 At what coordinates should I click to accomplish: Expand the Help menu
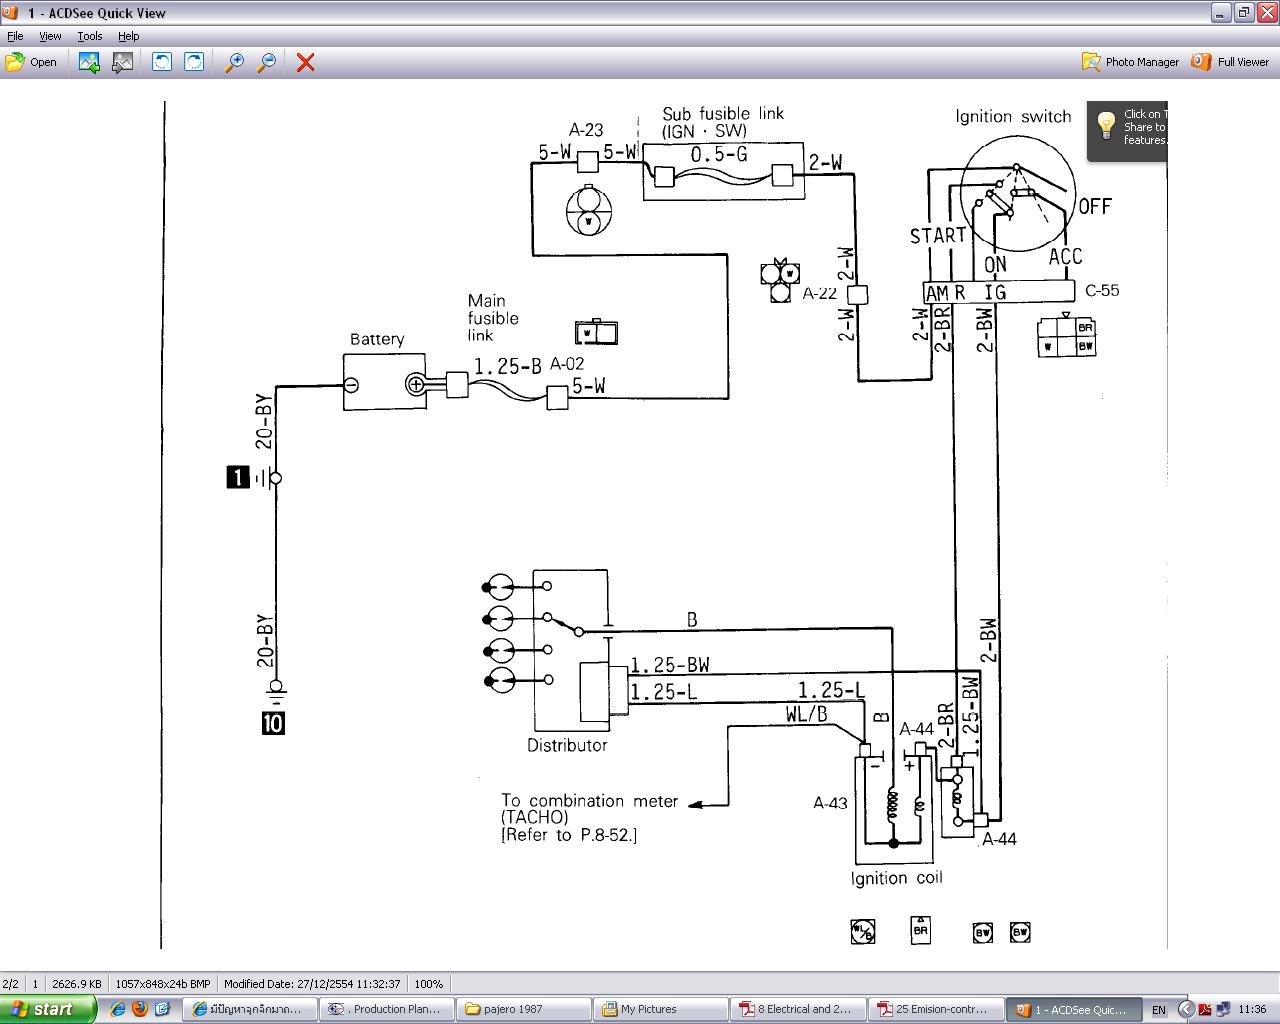129,36
